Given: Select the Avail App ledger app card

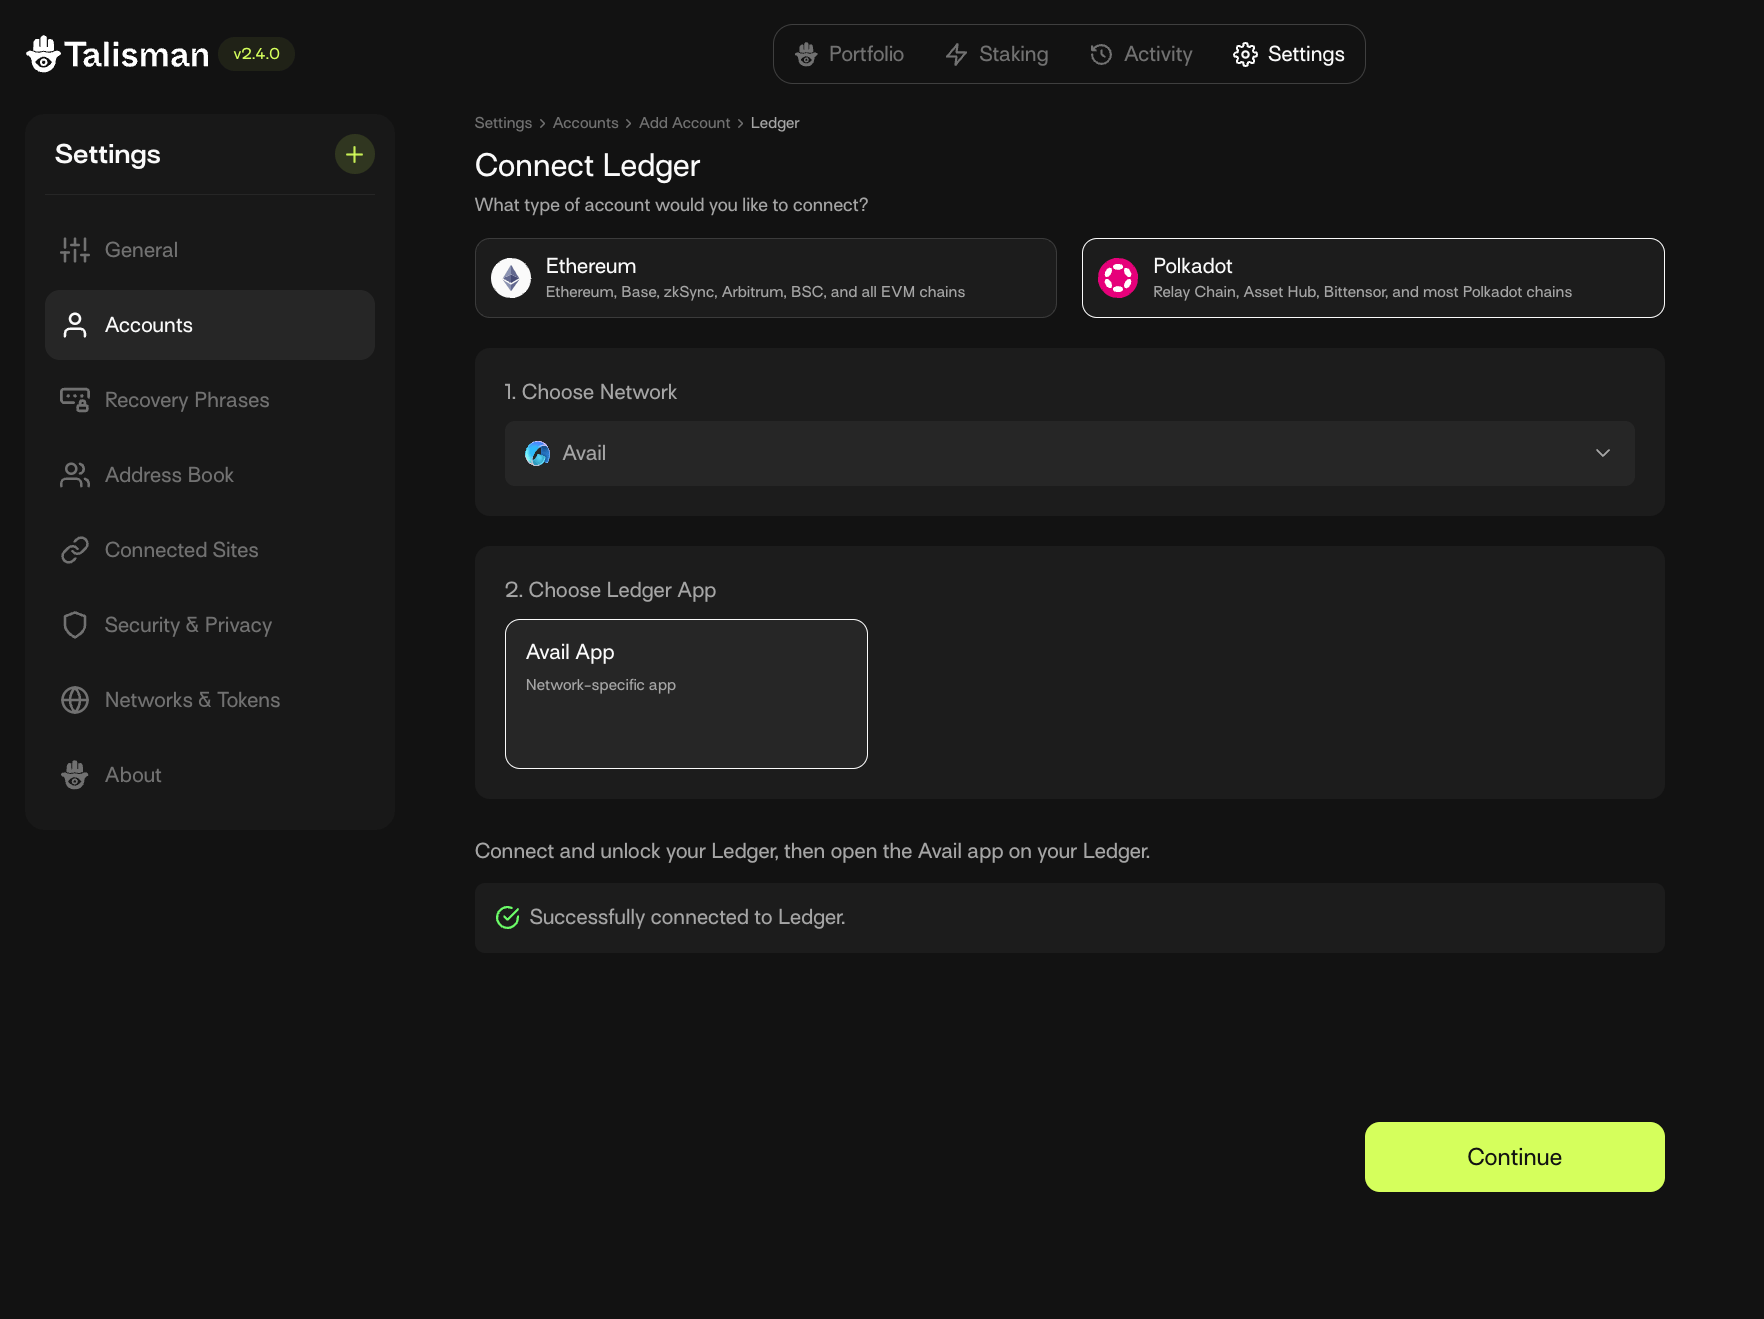Looking at the screenshot, I should tap(686, 694).
